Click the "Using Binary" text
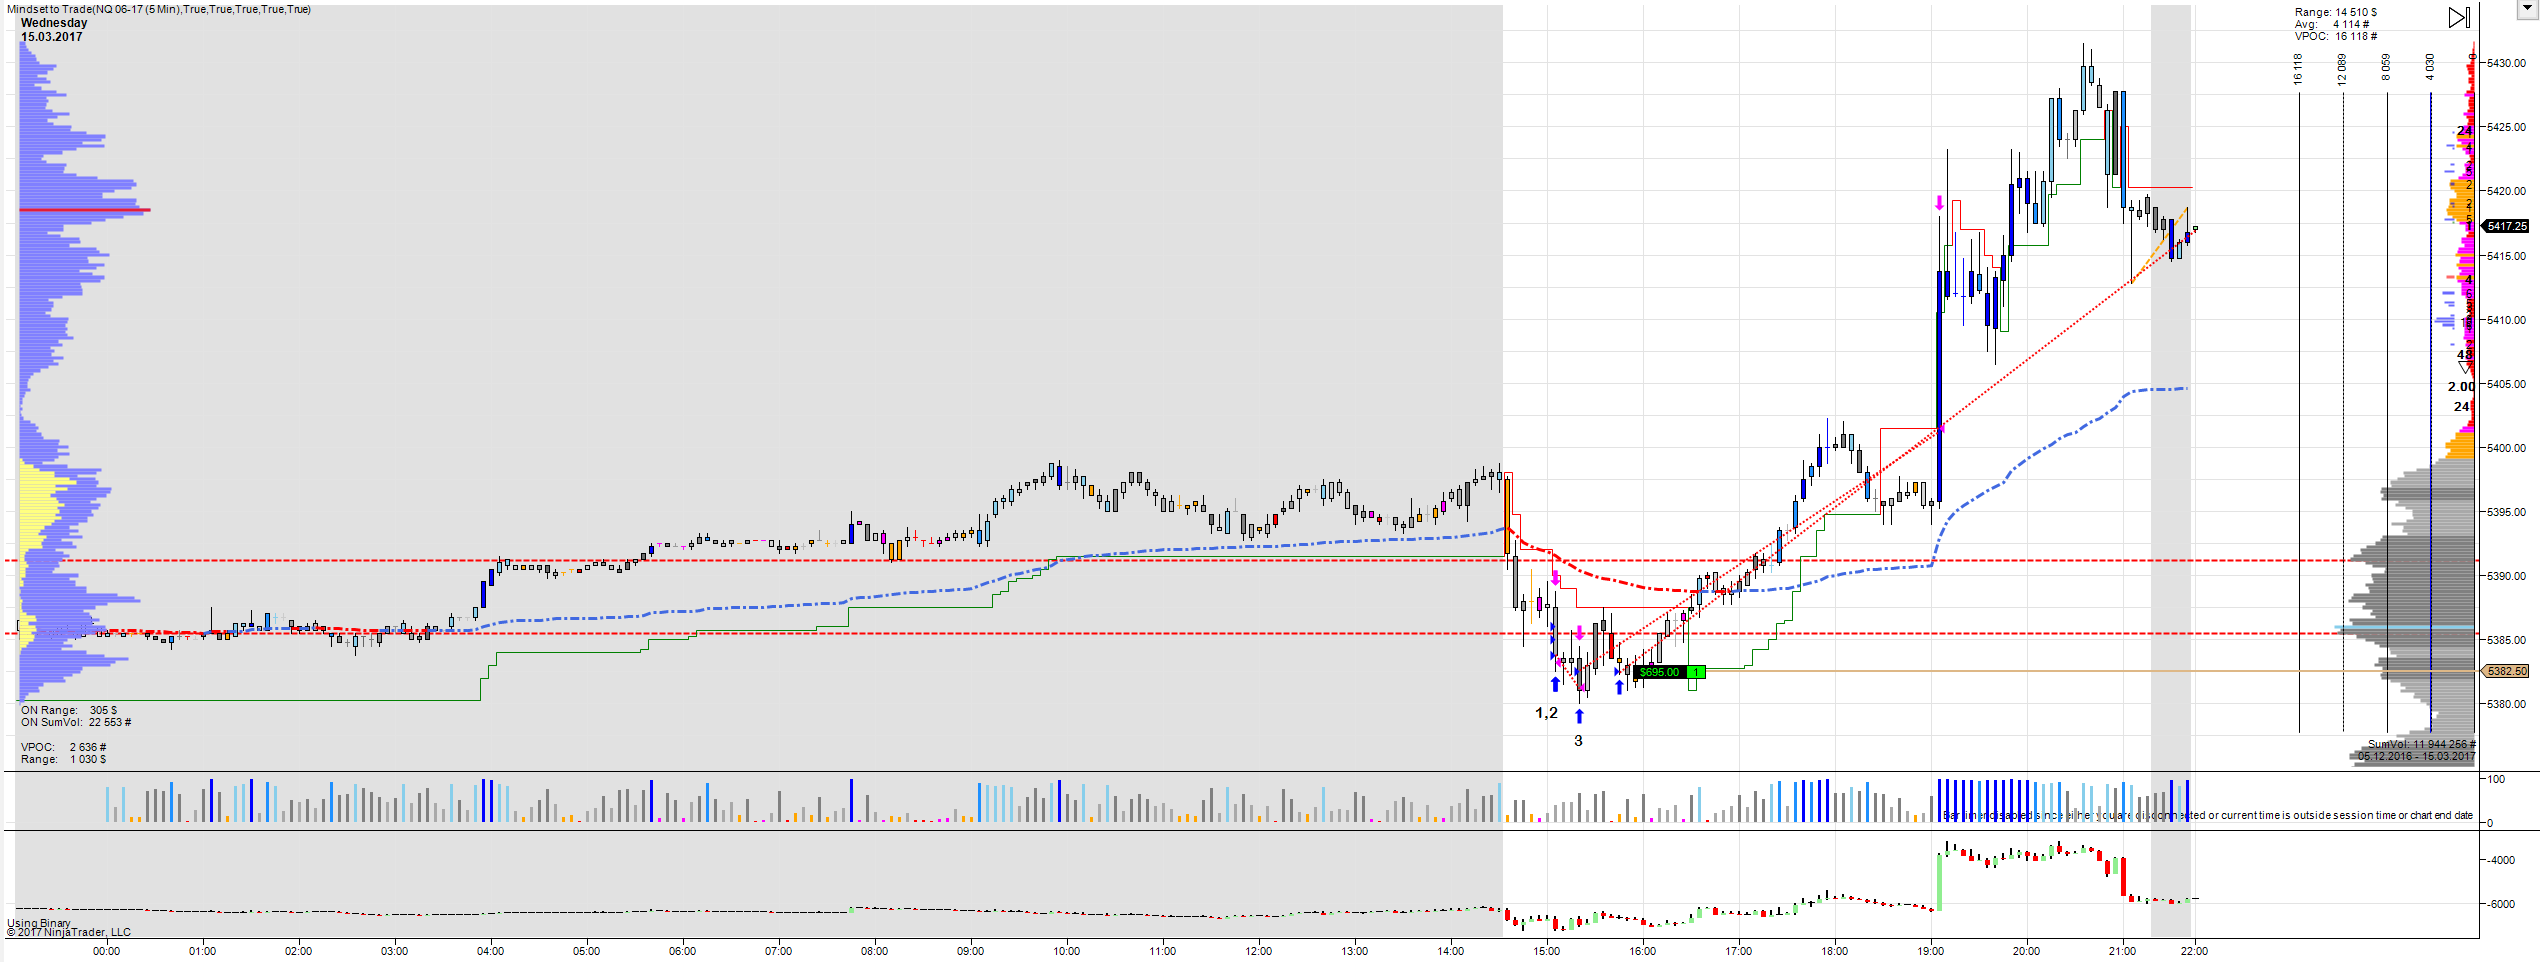Viewport: 2540px width, 962px height. 39,923
